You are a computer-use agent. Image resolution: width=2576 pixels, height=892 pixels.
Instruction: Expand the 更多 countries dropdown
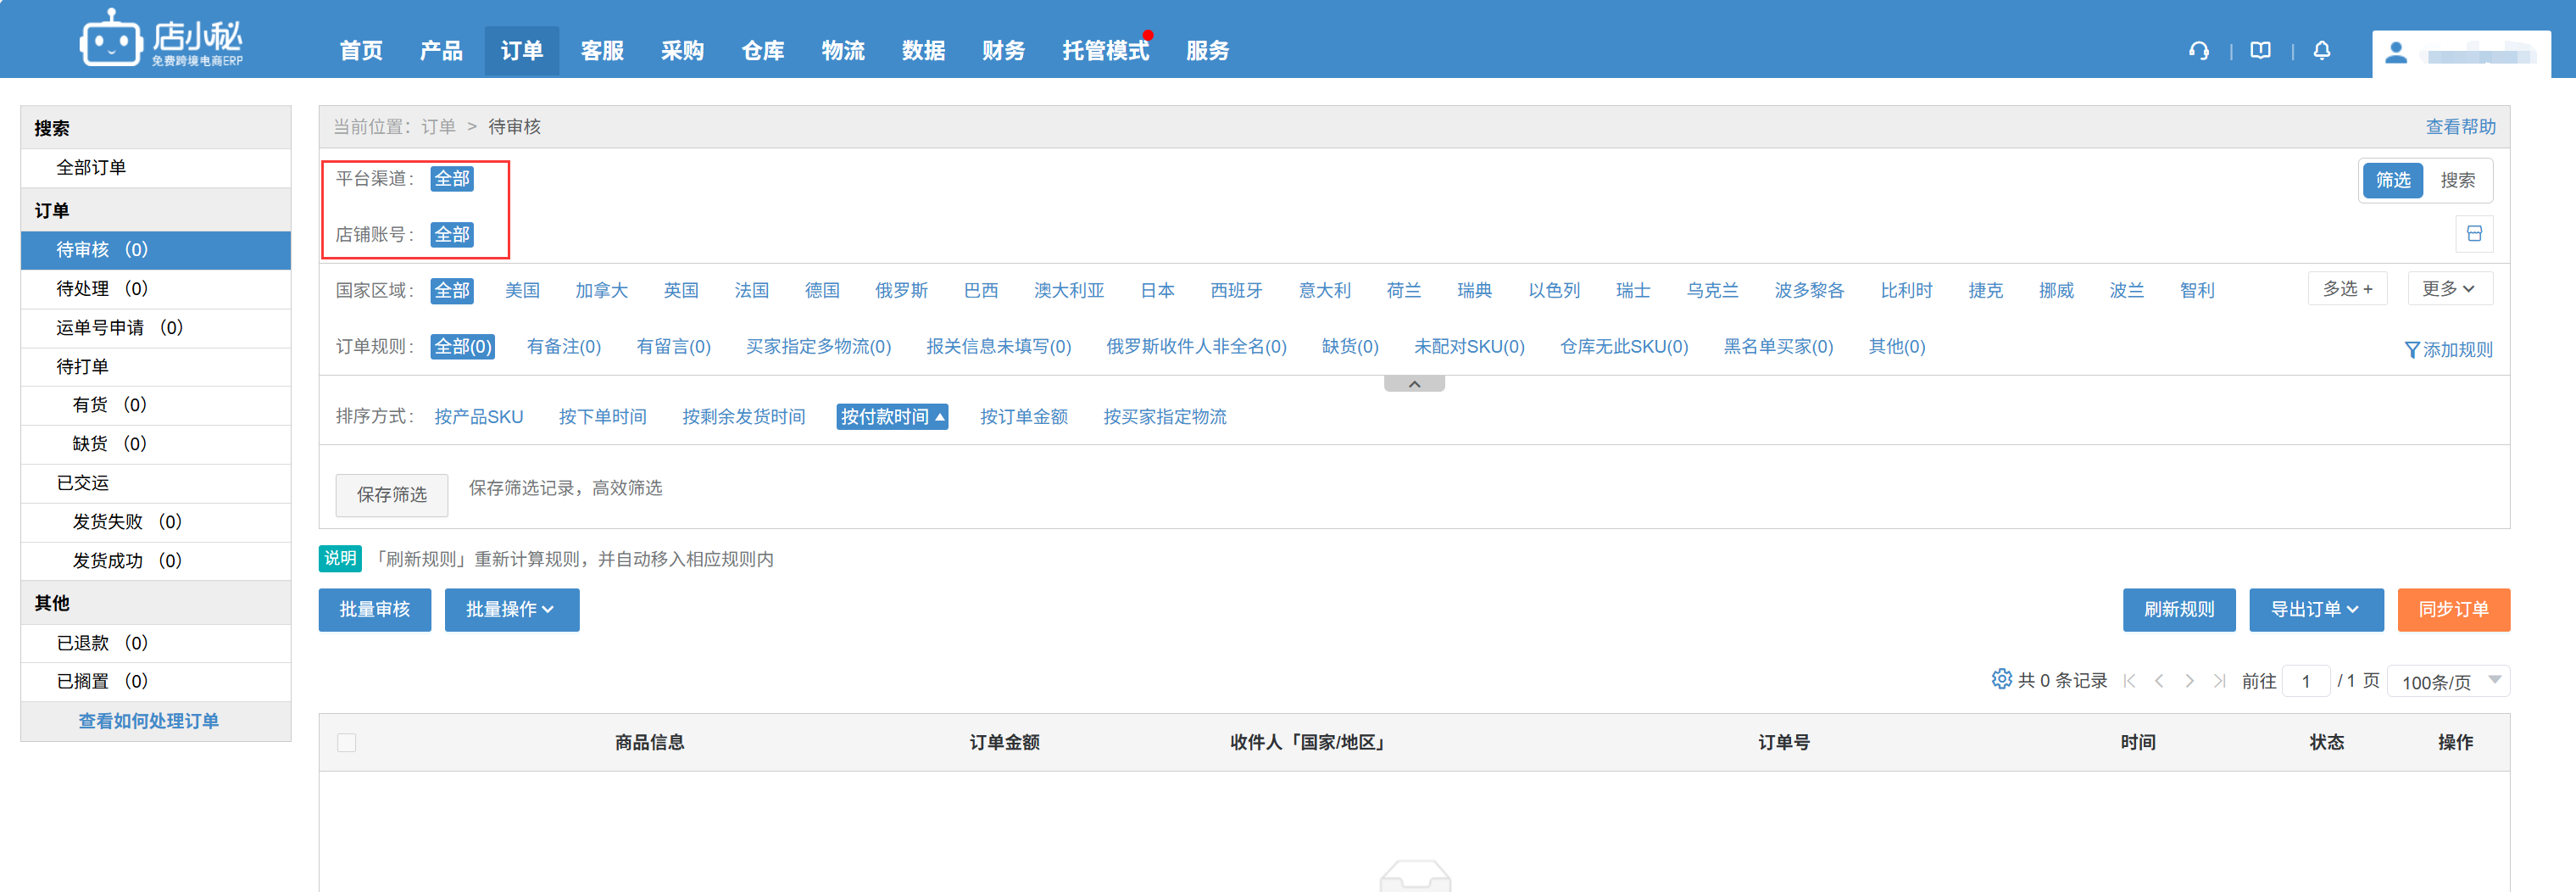click(2448, 289)
